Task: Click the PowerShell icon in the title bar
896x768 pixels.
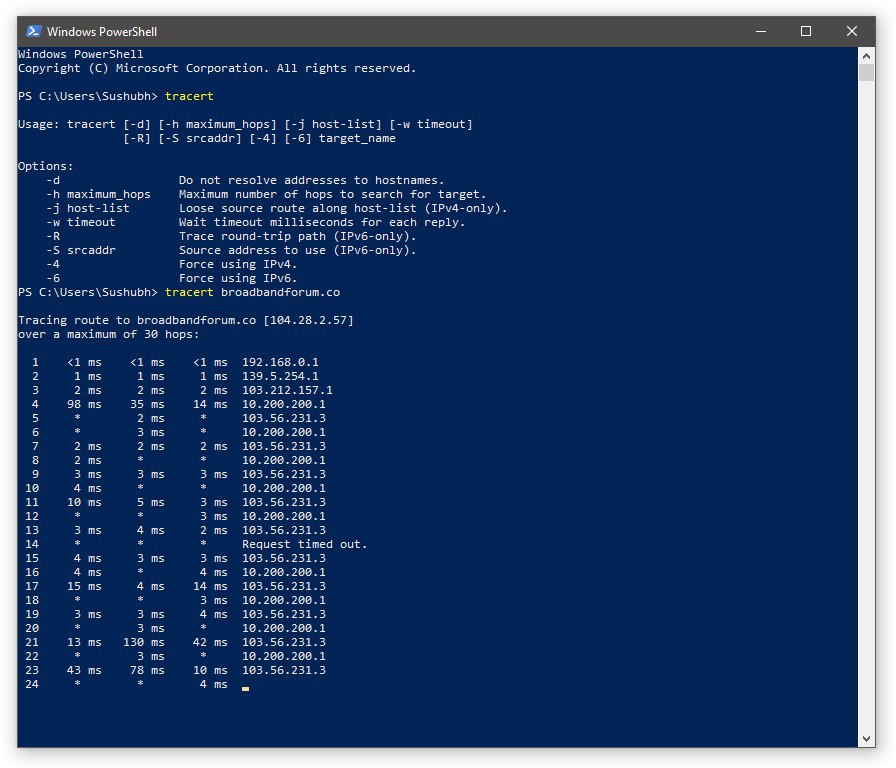Action: [x=33, y=31]
